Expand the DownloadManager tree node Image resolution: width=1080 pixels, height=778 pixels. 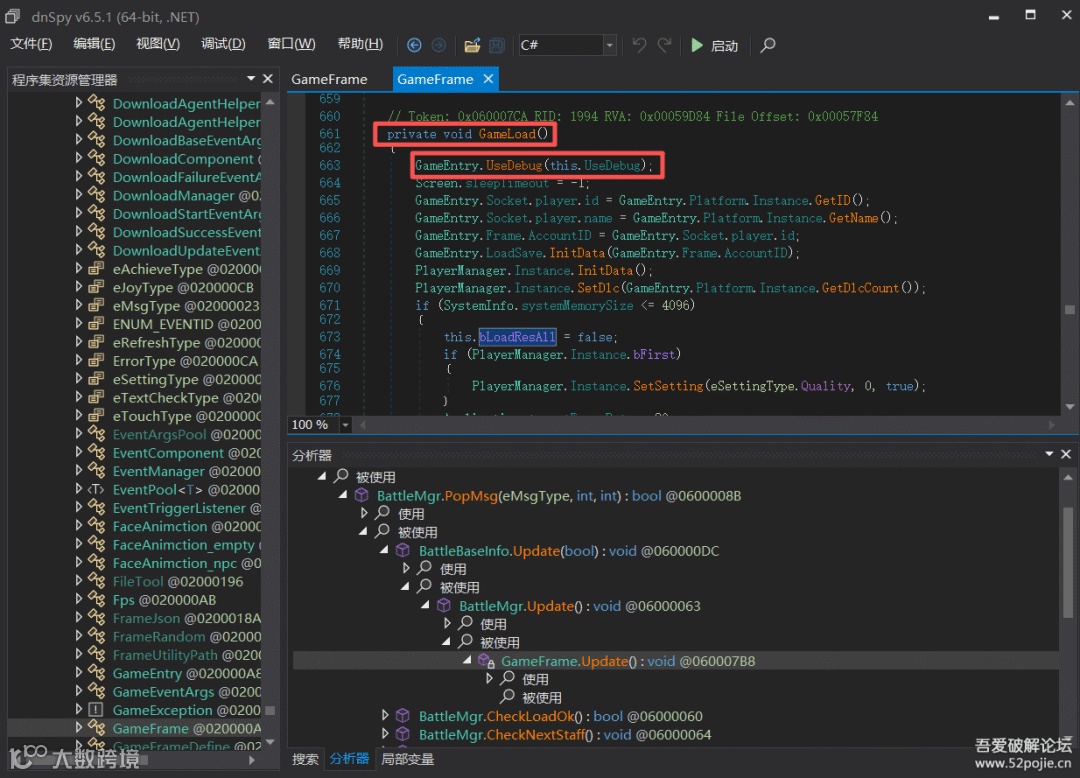click(79, 196)
